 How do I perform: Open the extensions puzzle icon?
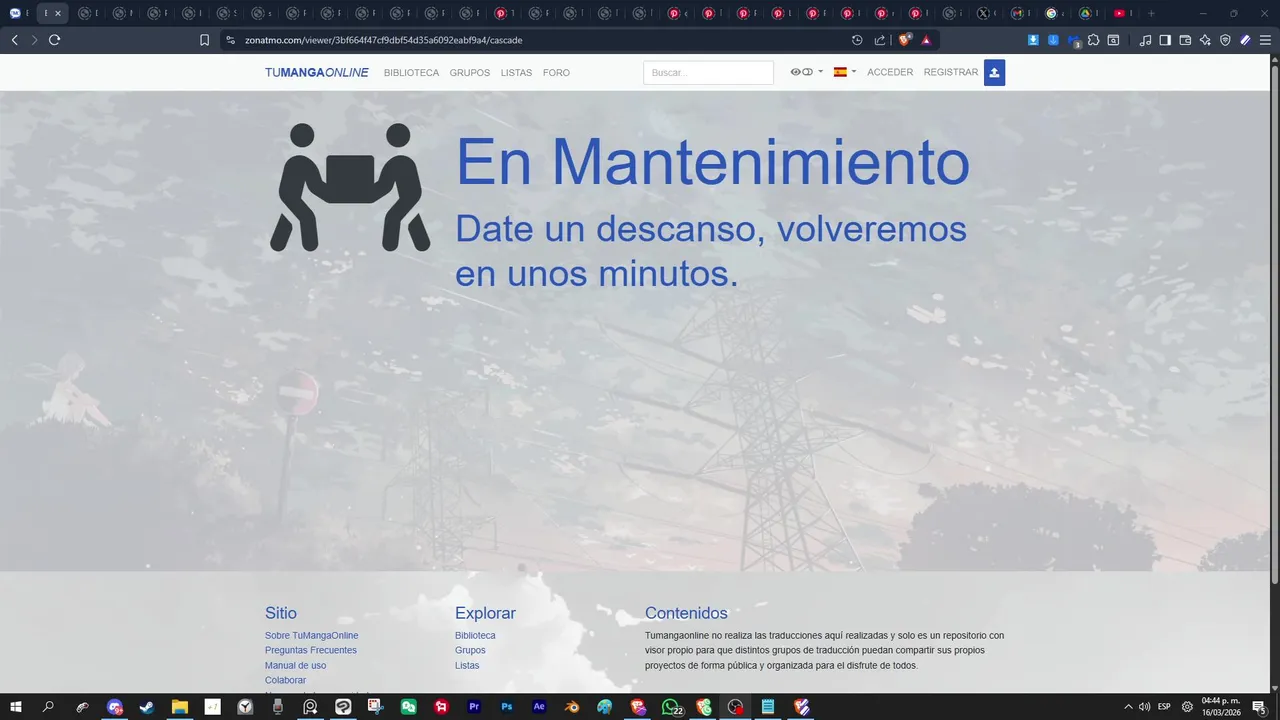click(1094, 40)
